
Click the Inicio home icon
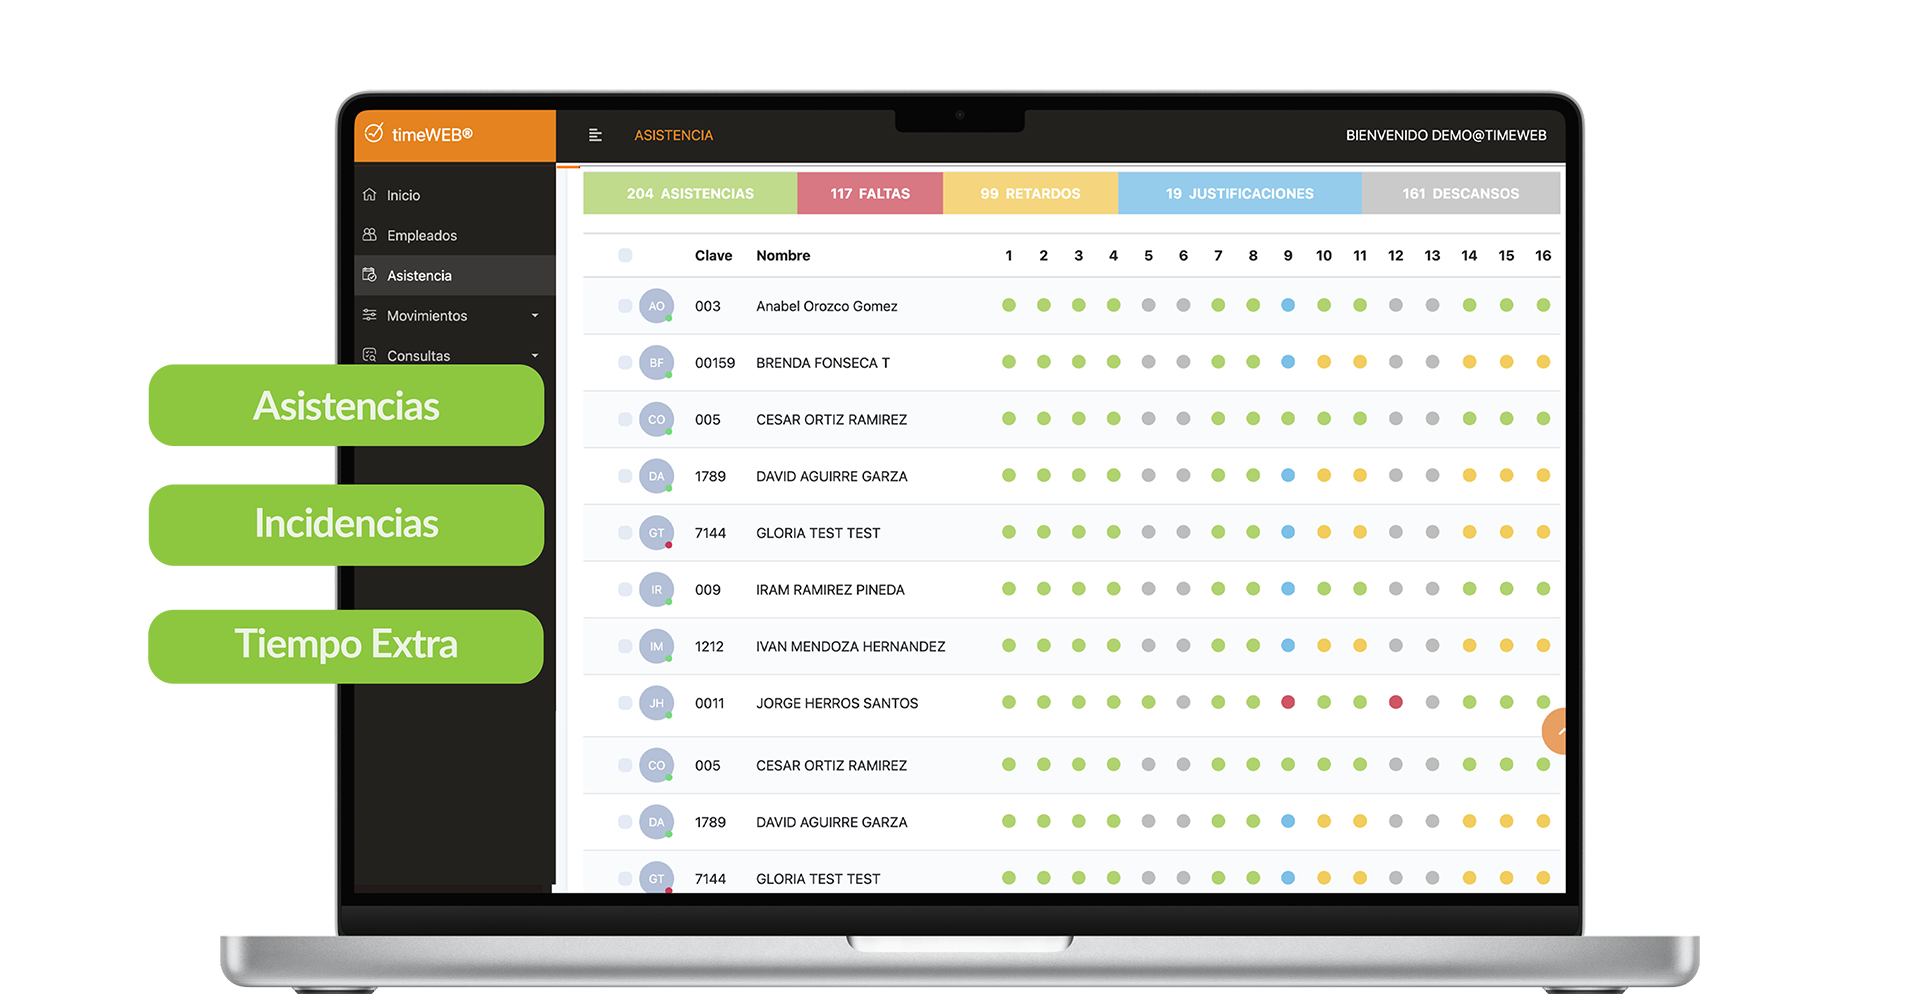click(x=370, y=194)
